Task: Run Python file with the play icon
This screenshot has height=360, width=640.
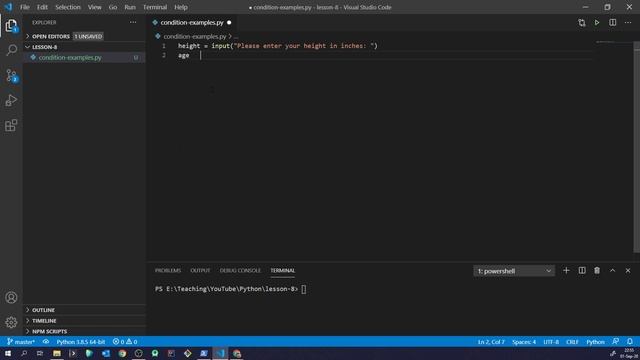Action: coord(597,23)
